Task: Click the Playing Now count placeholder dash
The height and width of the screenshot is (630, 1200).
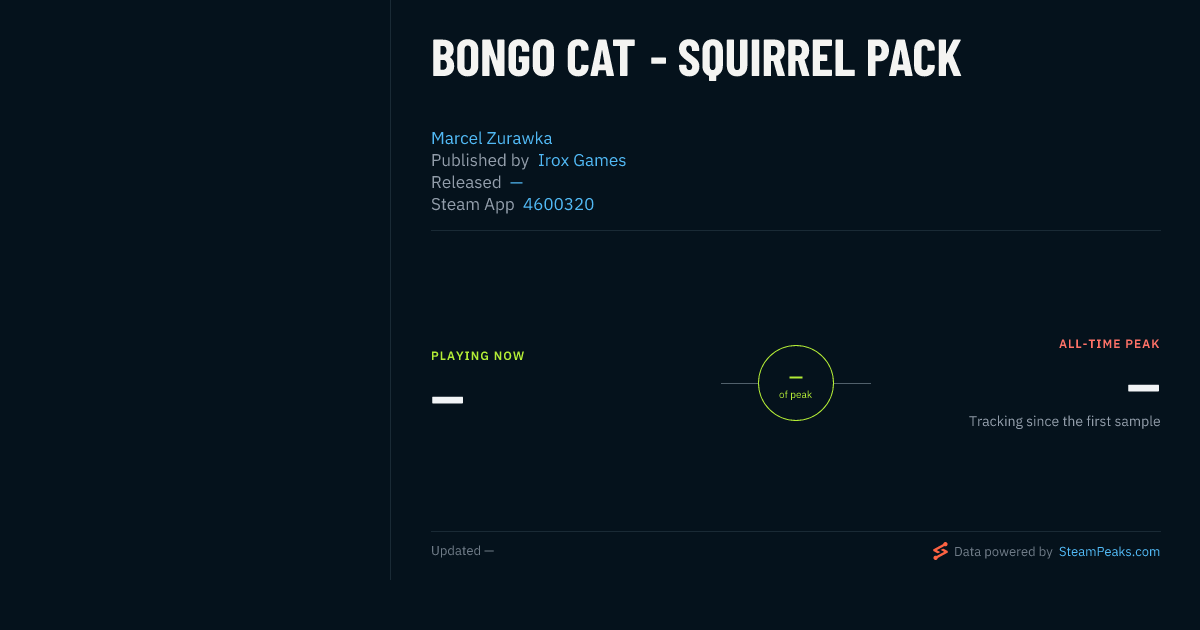Action: (x=447, y=400)
